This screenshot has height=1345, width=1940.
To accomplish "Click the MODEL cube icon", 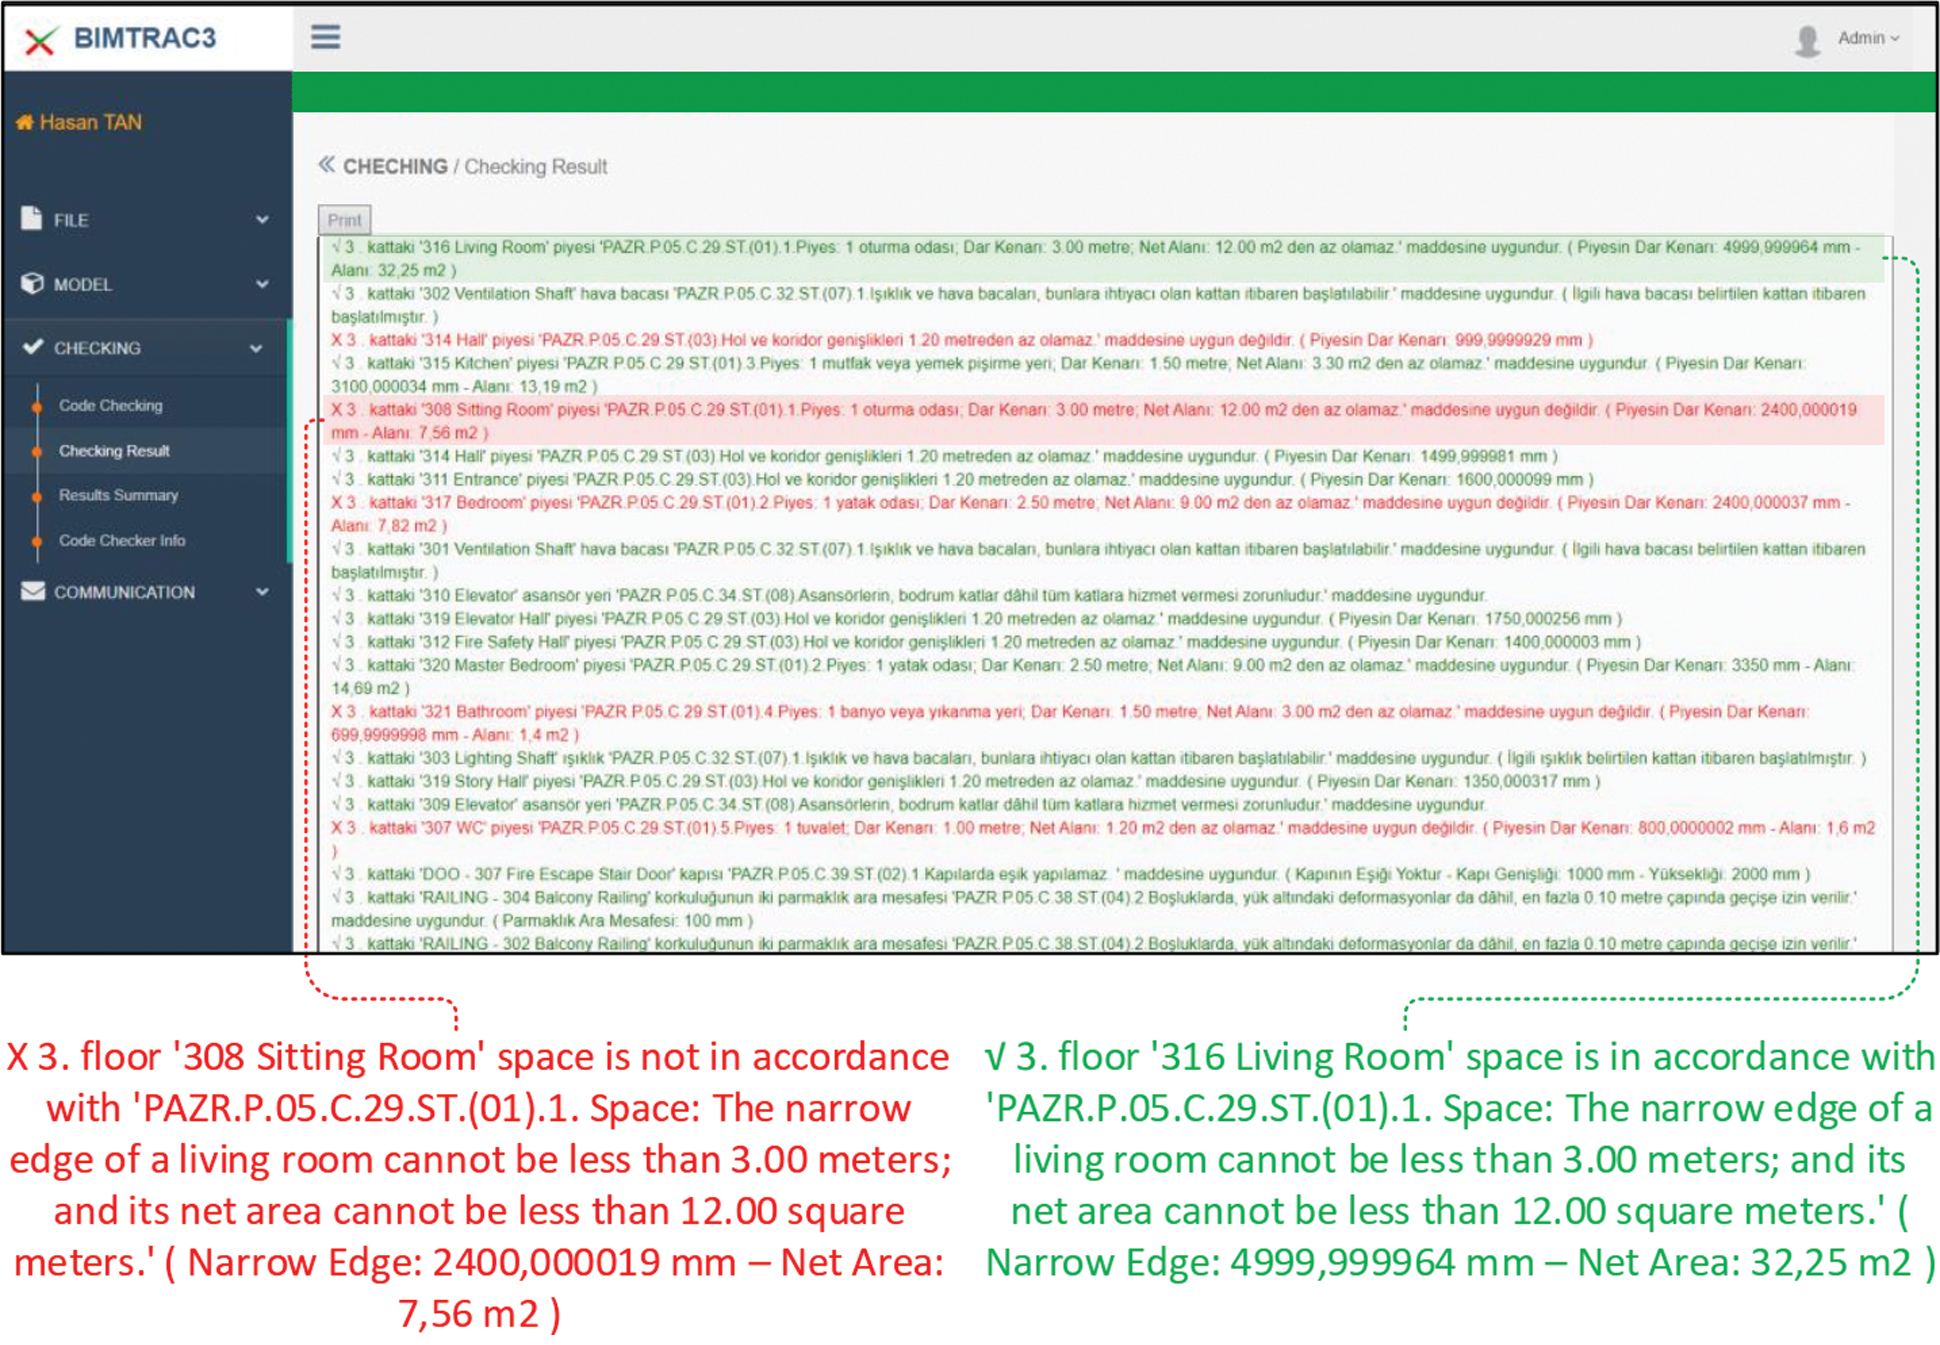I will (x=32, y=284).
